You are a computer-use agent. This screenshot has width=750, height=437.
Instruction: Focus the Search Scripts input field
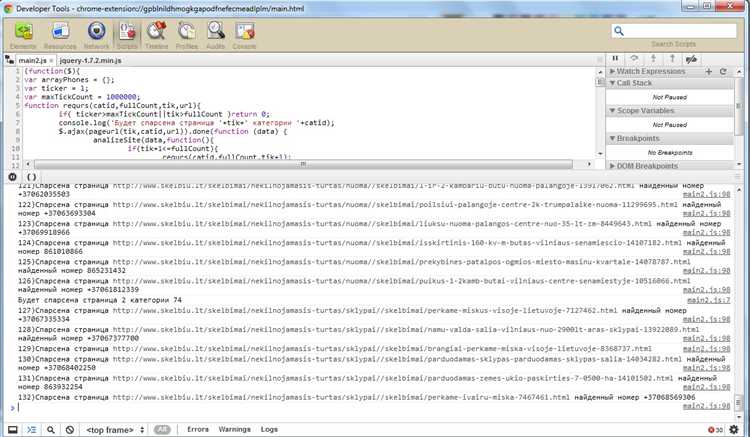[673, 31]
